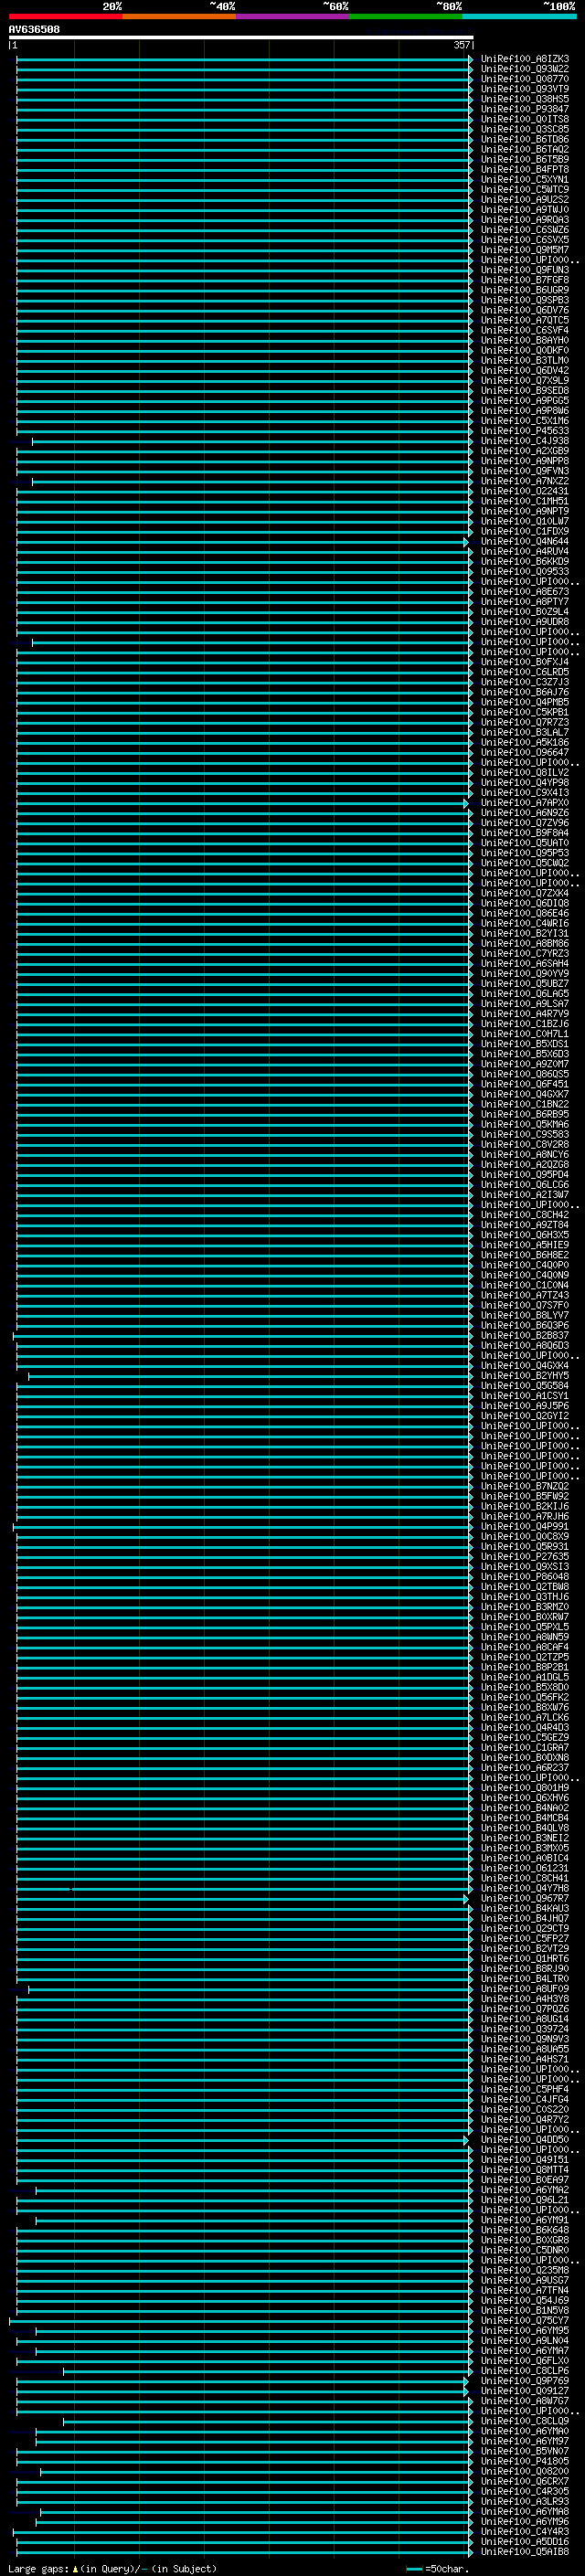Image resolution: width=585 pixels, height=2576 pixels.
Task: Open hit UniRef100_A8IZK3
Action: click(524, 59)
